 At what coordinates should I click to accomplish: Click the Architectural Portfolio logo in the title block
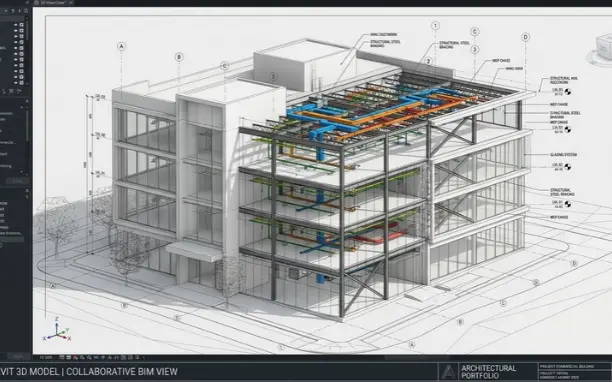(448, 372)
